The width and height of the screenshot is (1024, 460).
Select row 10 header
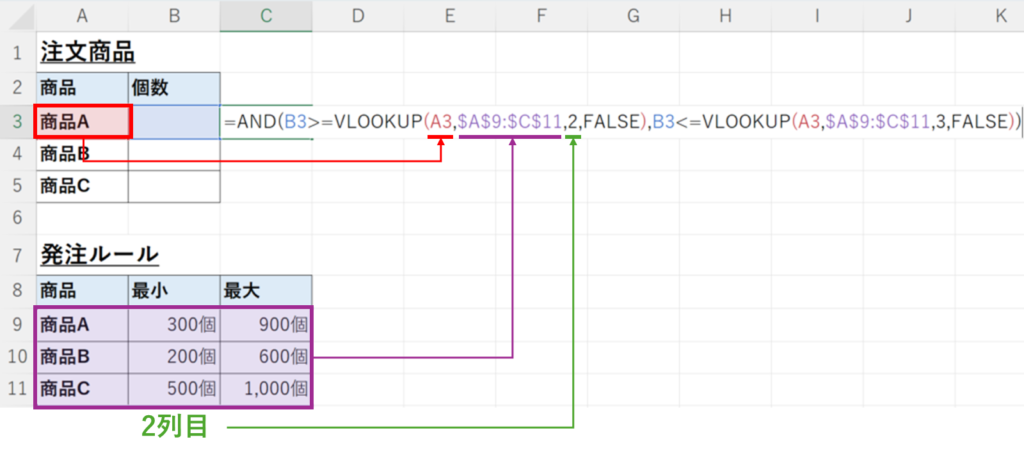point(18,357)
